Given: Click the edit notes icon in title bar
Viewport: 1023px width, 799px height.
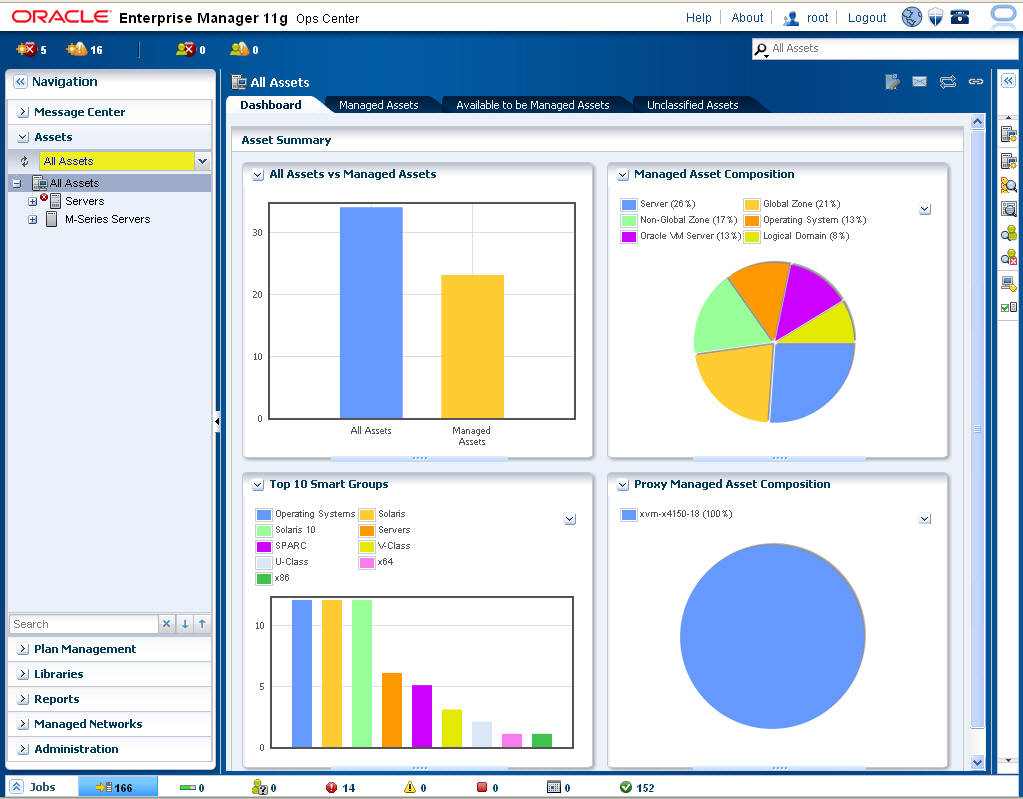Looking at the screenshot, I should [x=892, y=82].
